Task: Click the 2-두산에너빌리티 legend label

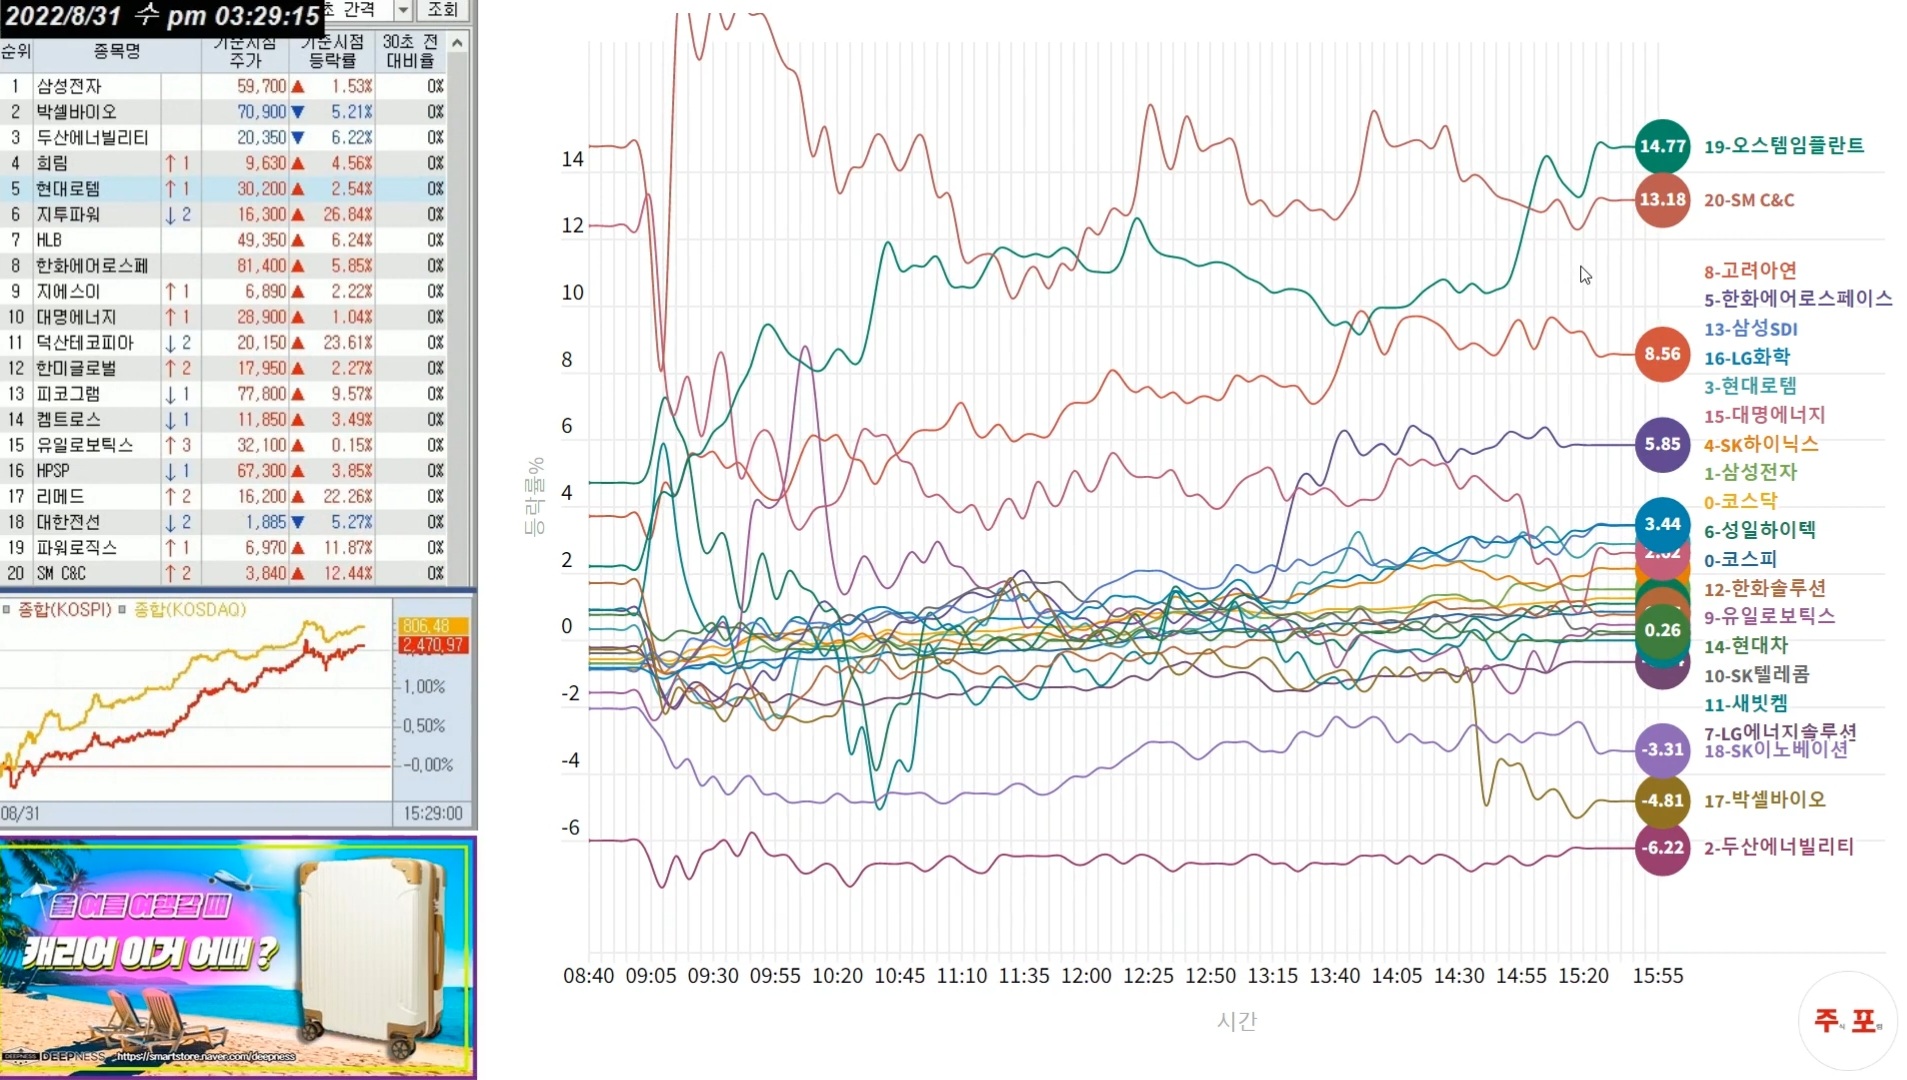Action: [1779, 847]
